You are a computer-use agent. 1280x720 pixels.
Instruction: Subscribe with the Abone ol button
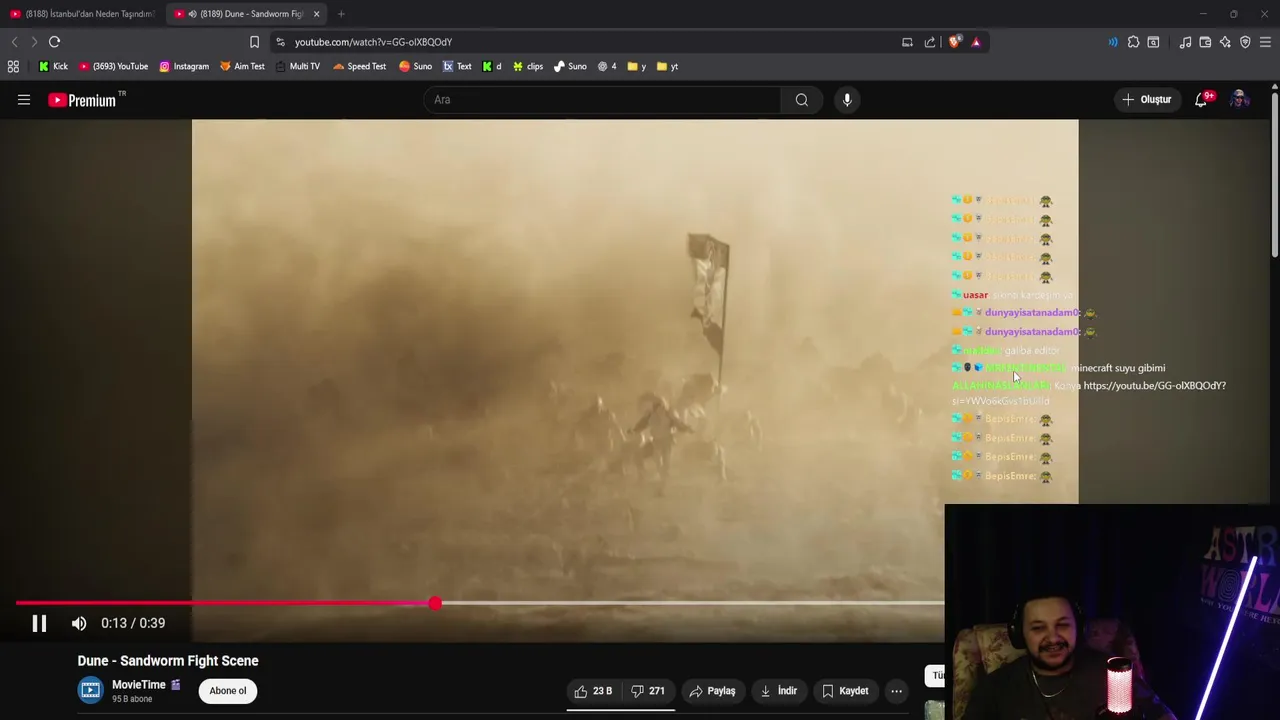coord(228,691)
